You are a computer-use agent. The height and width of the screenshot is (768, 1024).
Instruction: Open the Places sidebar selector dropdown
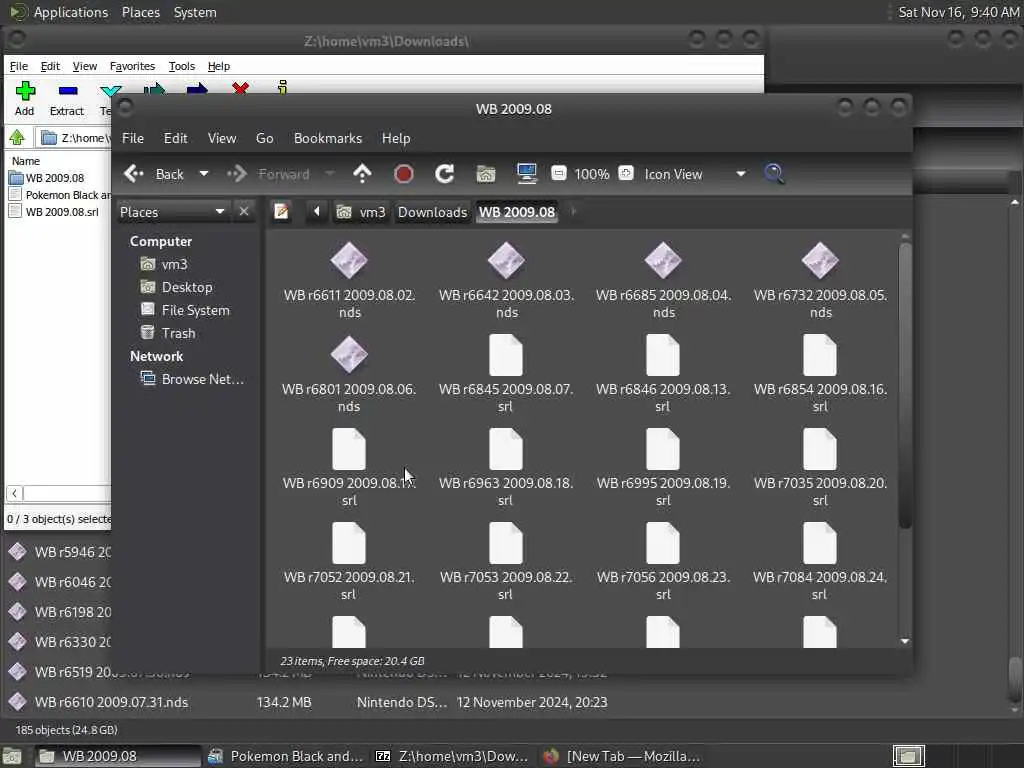point(172,212)
